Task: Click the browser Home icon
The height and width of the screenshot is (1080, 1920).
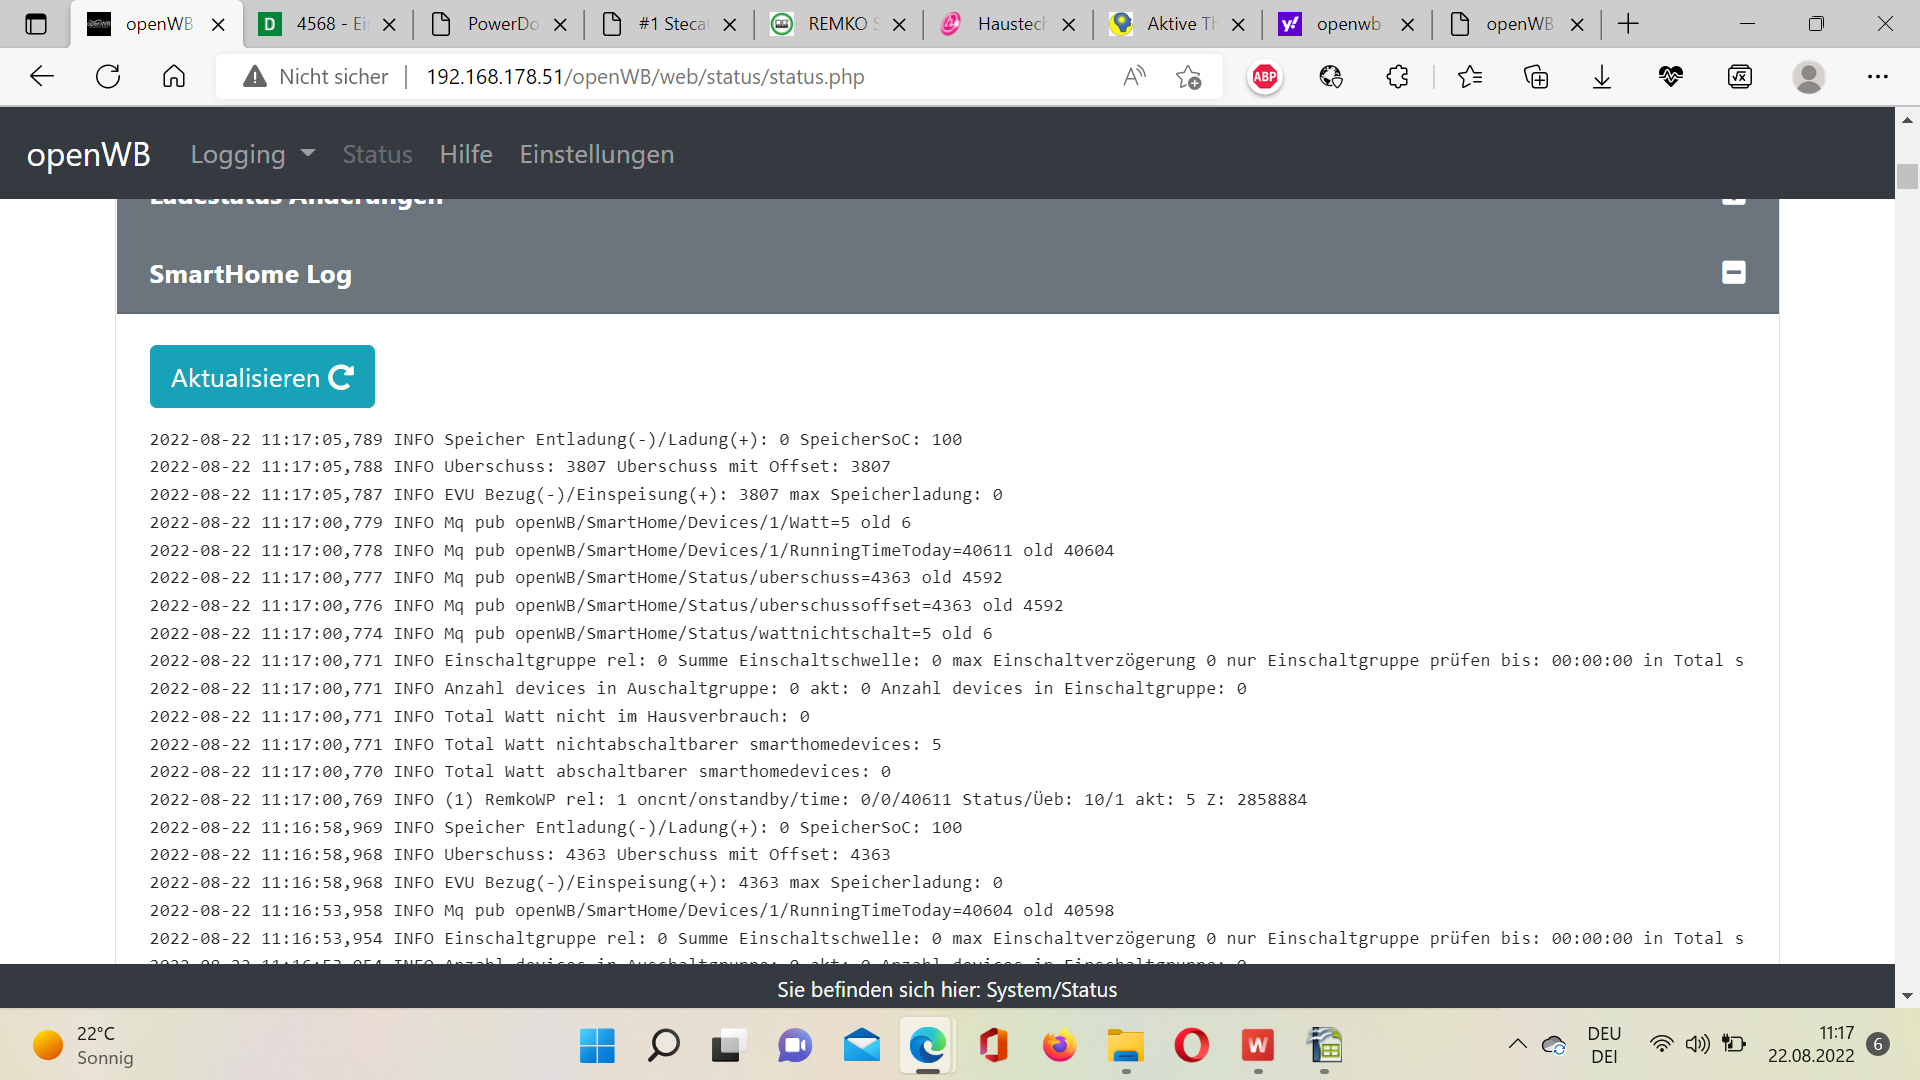Action: [x=174, y=77]
